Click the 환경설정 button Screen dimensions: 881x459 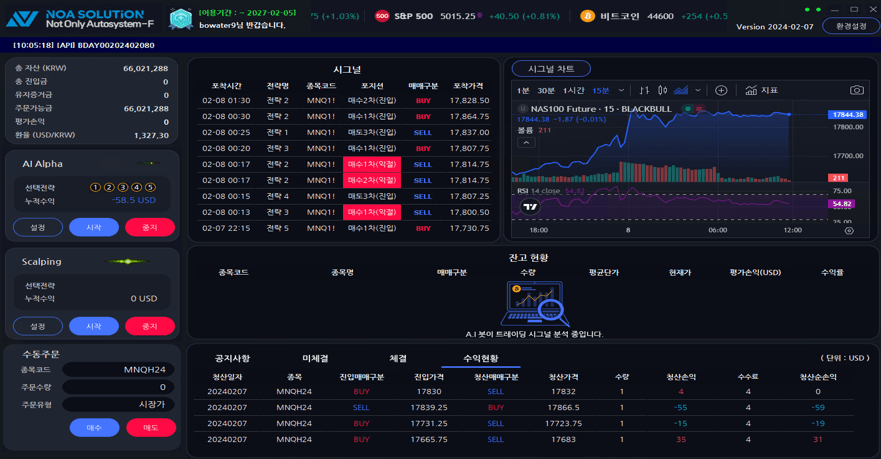coord(851,26)
